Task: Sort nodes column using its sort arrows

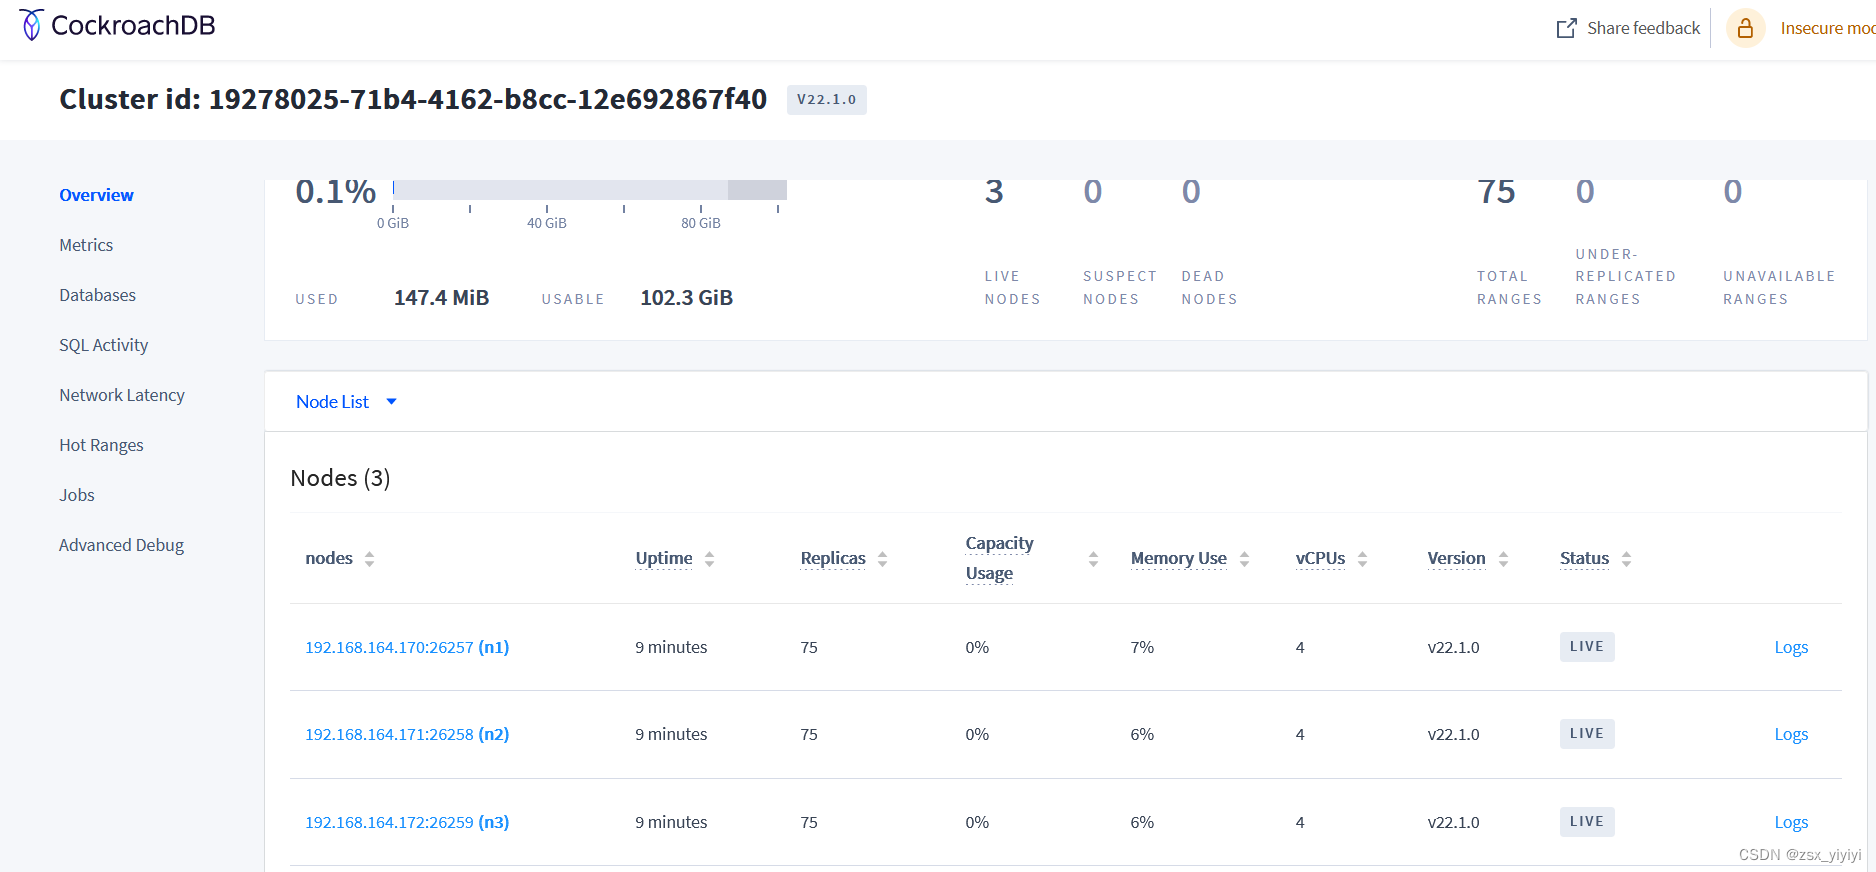Action: [x=370, y=559]
